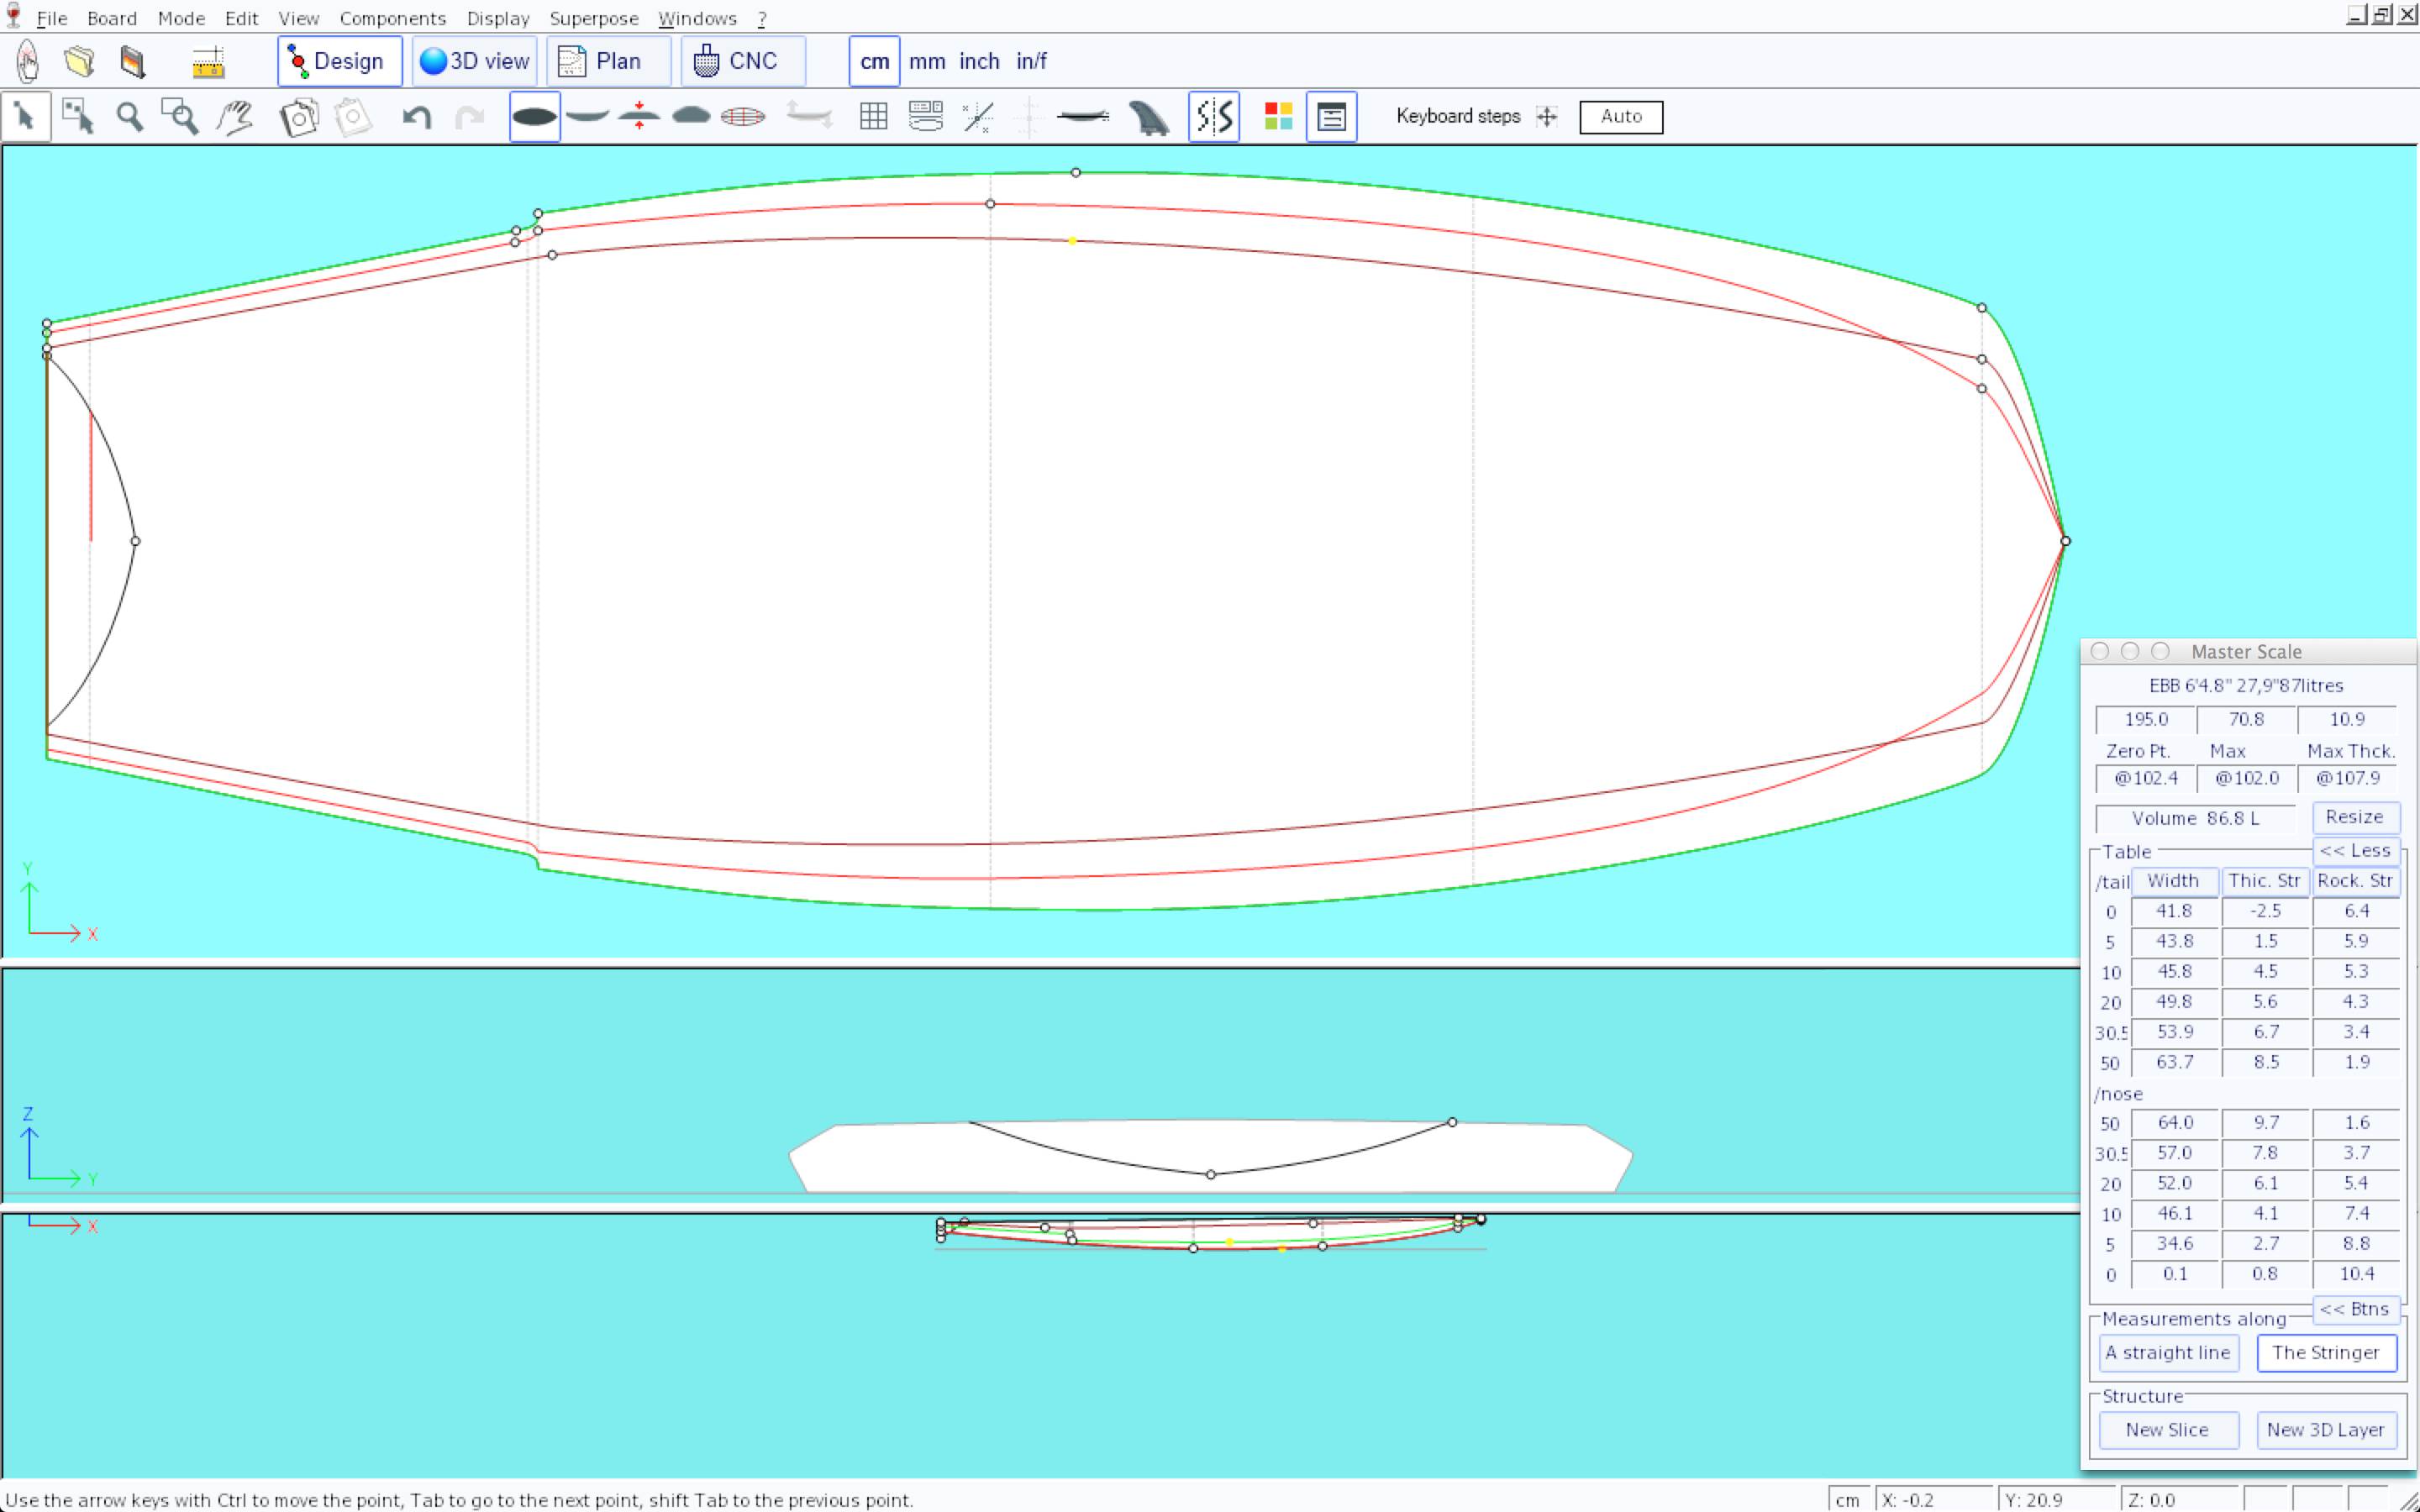Switch to the 3D view tab
The height and width of the screenshot is (1512, 2420).
click(475, 61)
